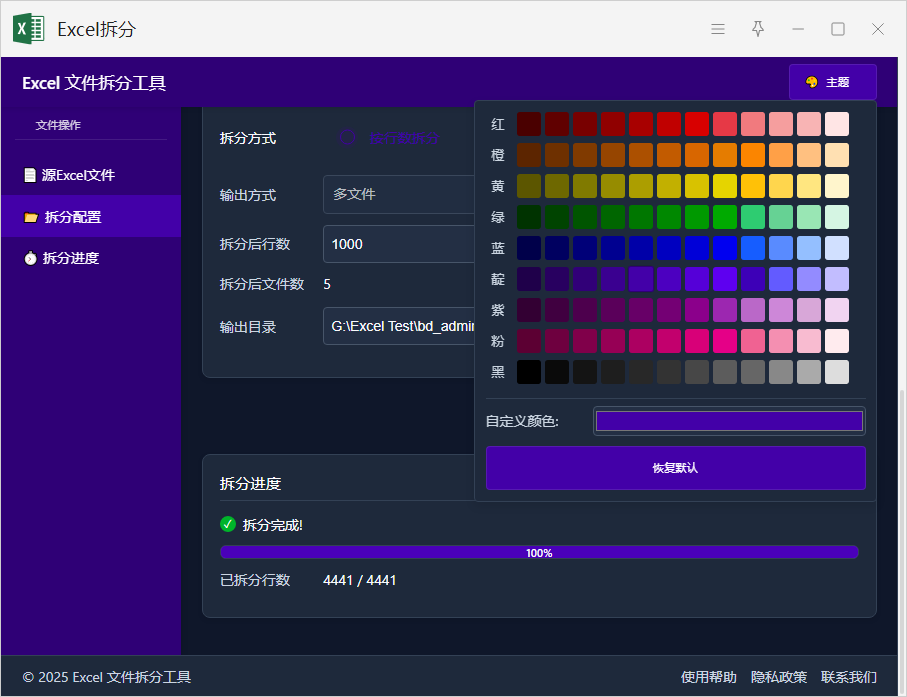Open the hamburger menu in title bar

pos(718,29)
